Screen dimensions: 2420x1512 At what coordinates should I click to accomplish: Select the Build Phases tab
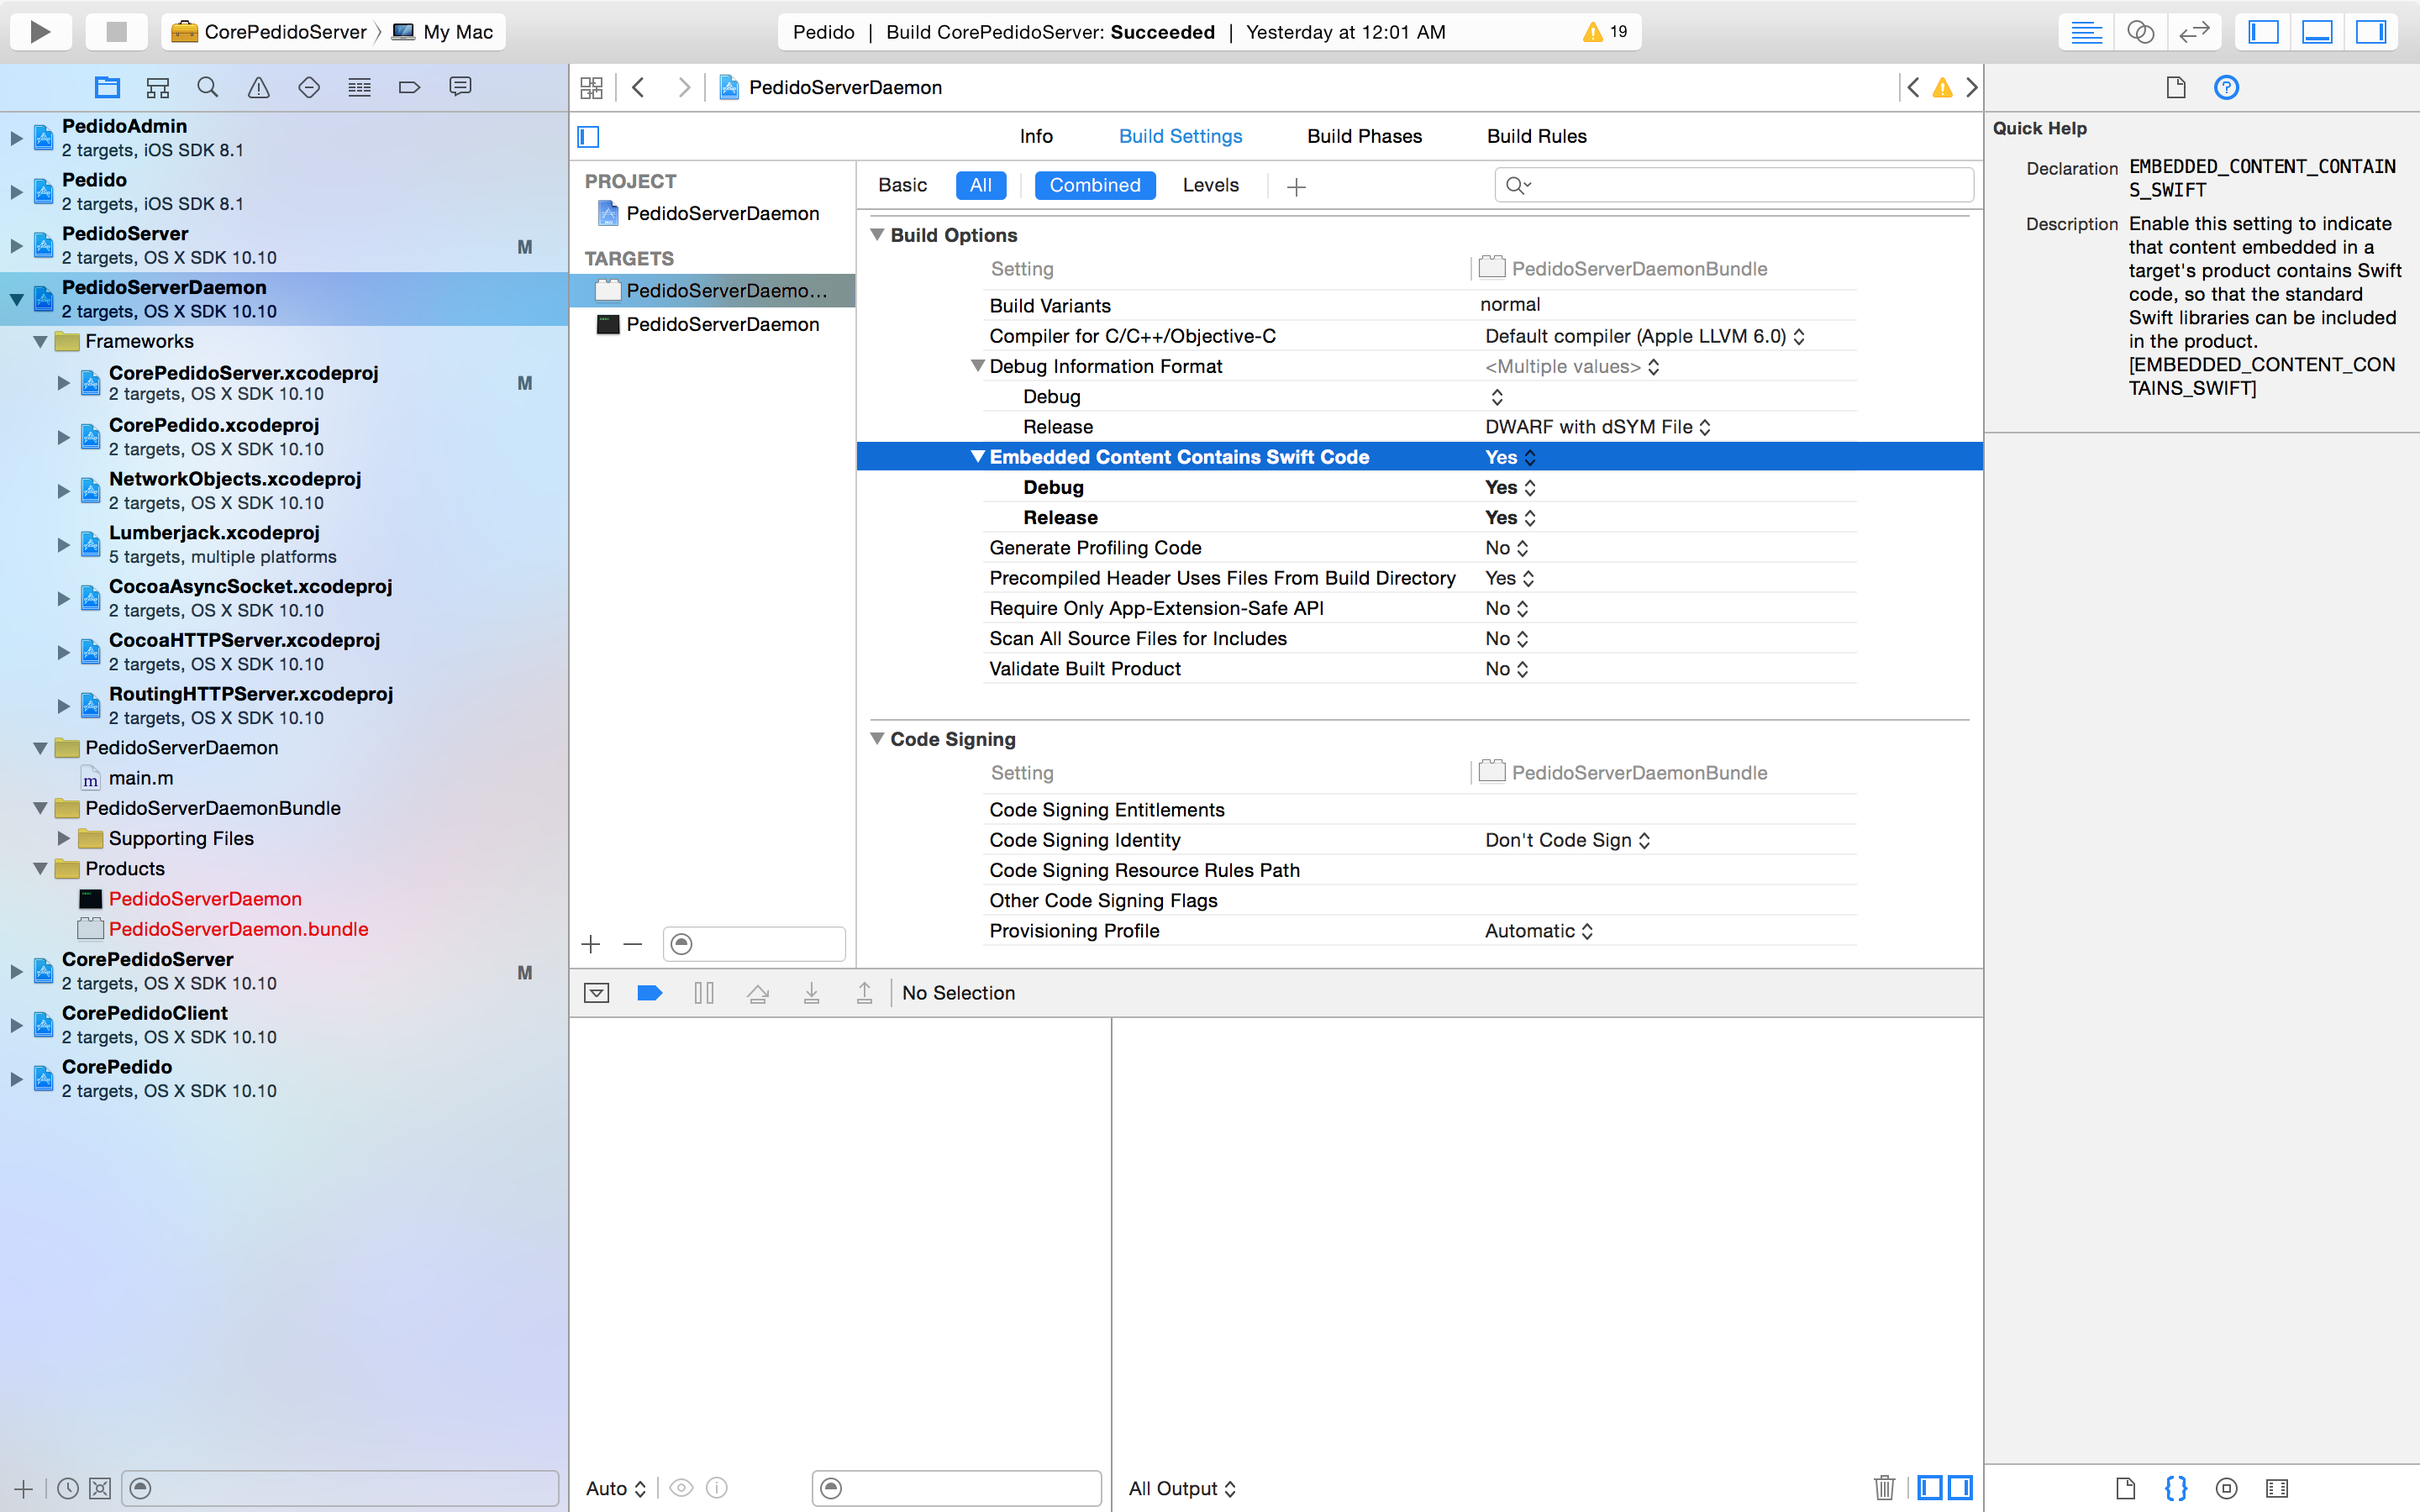click(1364, 136)
